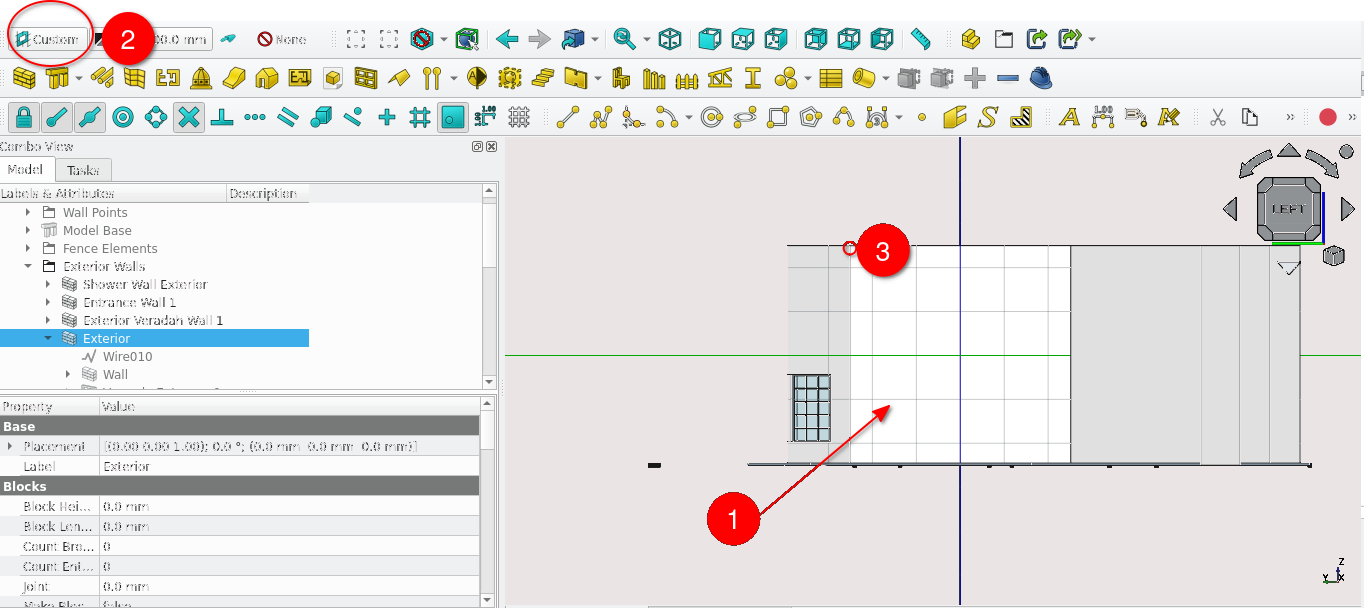Select the Draft Line tool
The width and height of the screenshot is (1364, 608).
click(x=568, y=117)
